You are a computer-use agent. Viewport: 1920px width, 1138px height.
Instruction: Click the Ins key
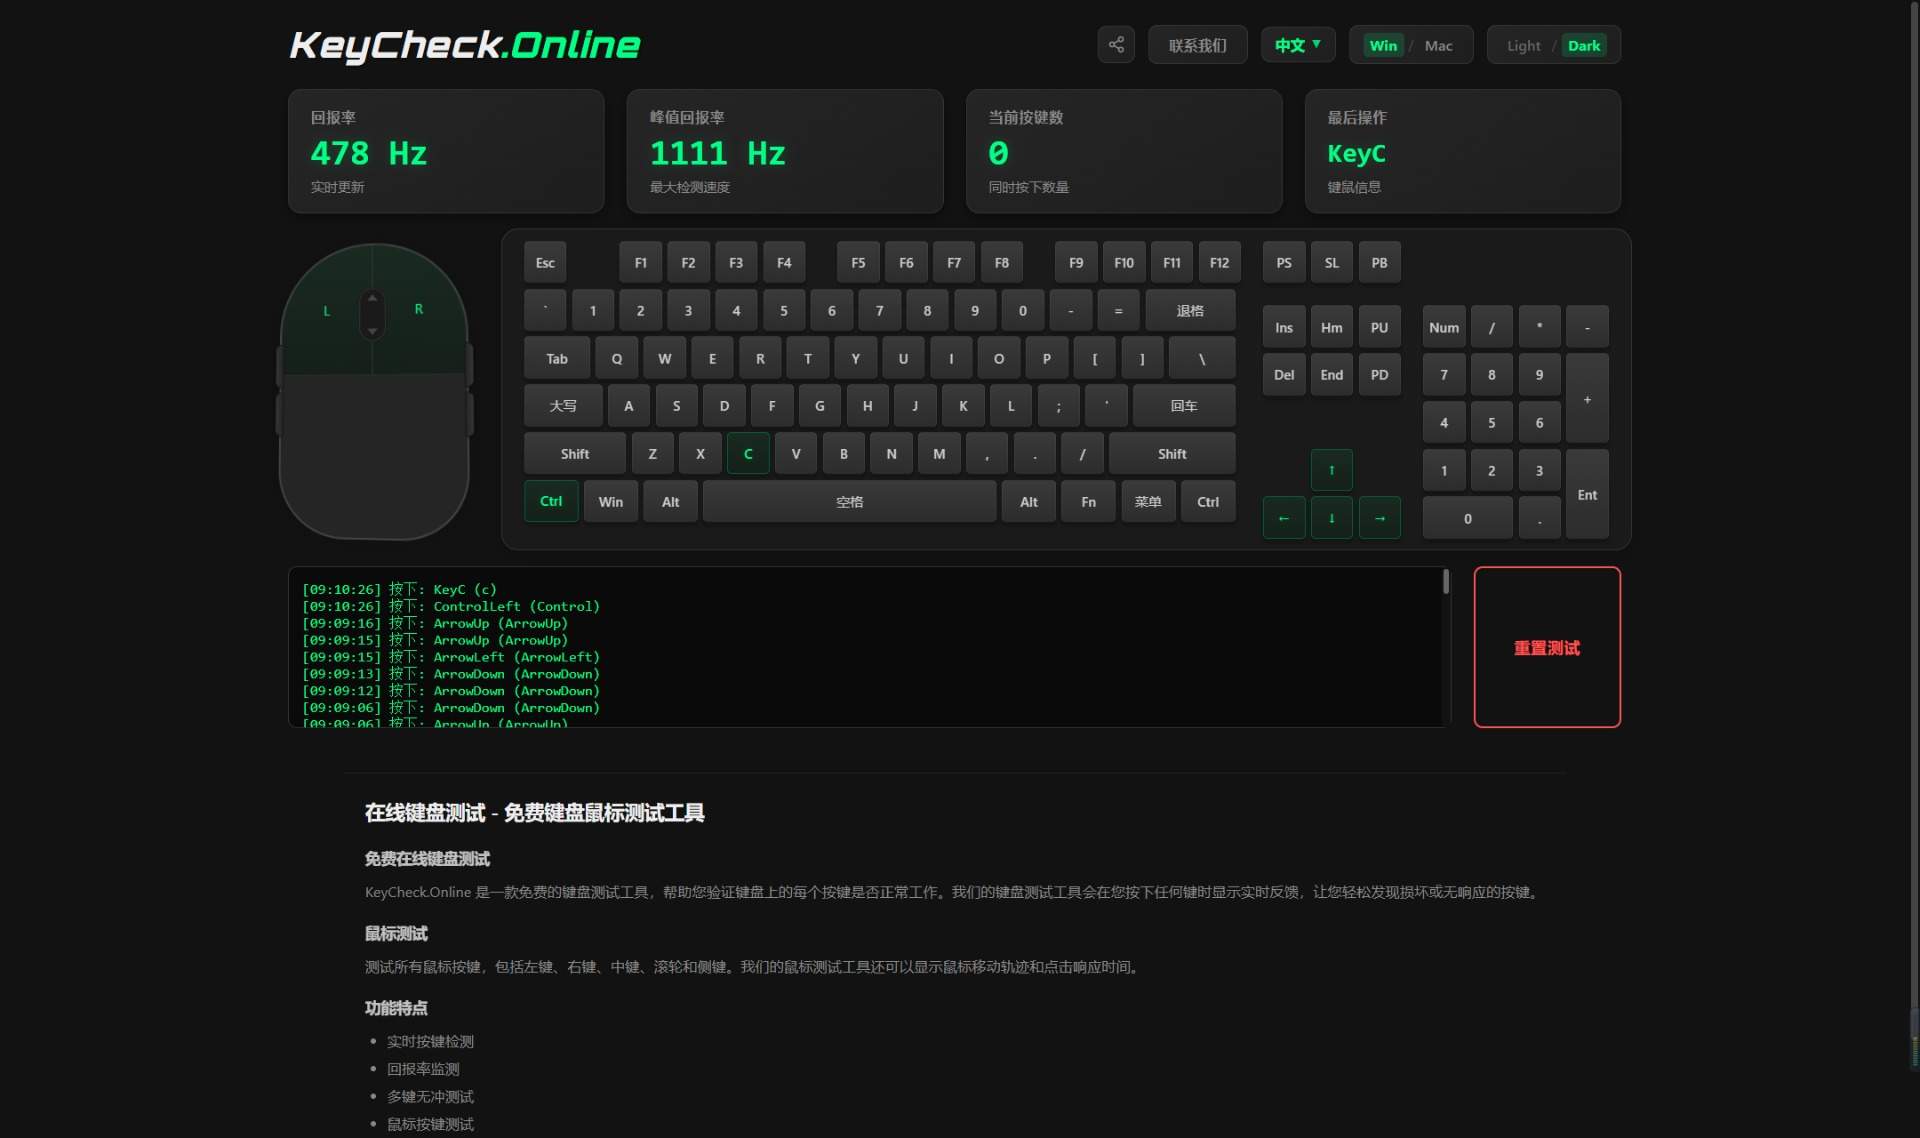click(1284, 327)
